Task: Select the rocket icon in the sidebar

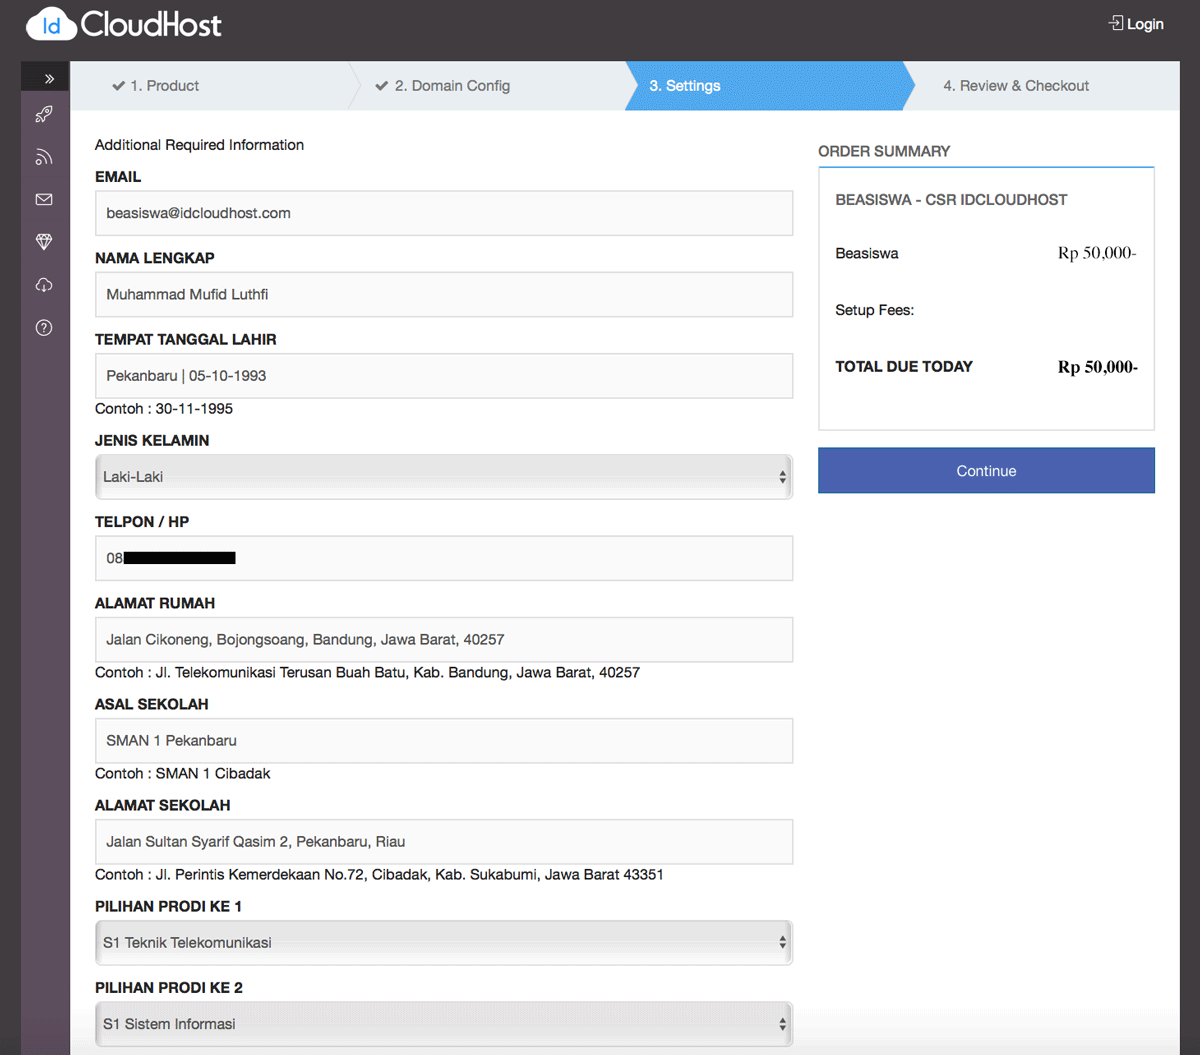Action: point(44,114)
